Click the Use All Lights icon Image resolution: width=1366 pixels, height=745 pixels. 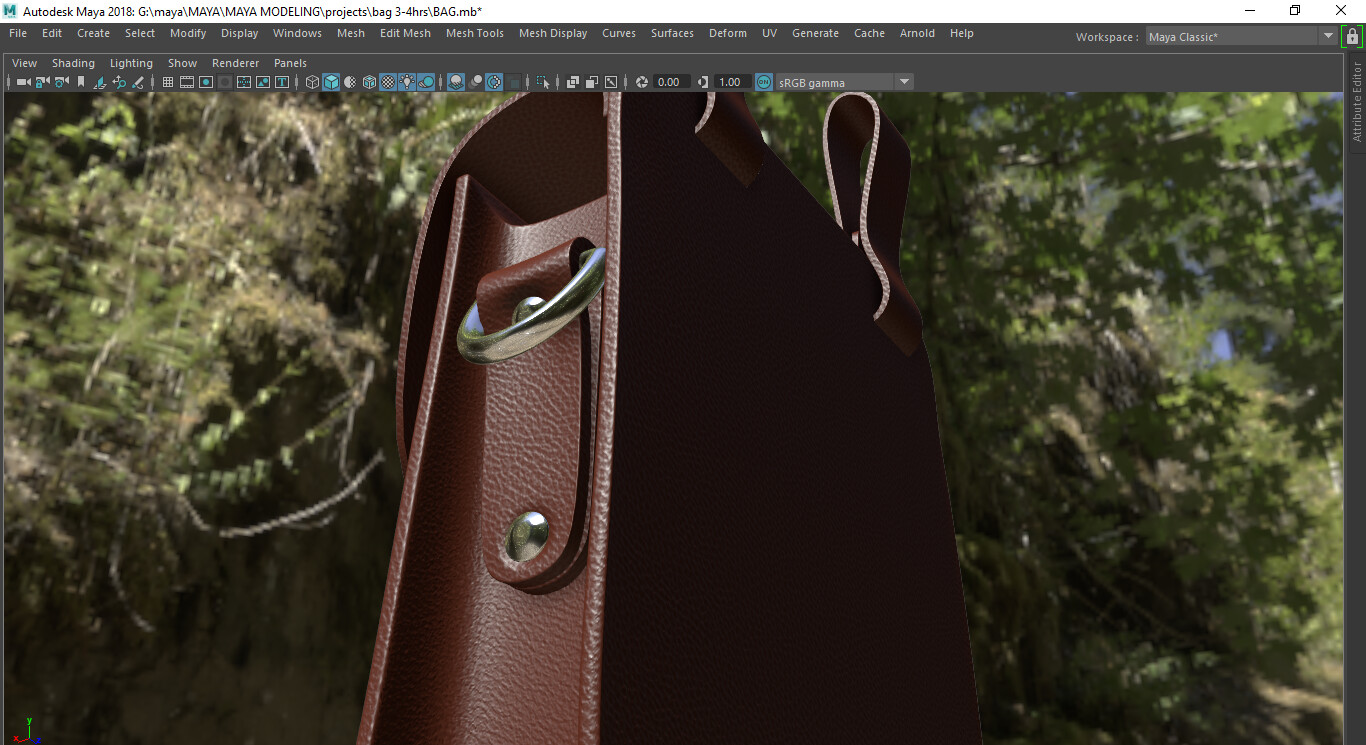pos(406,82)
